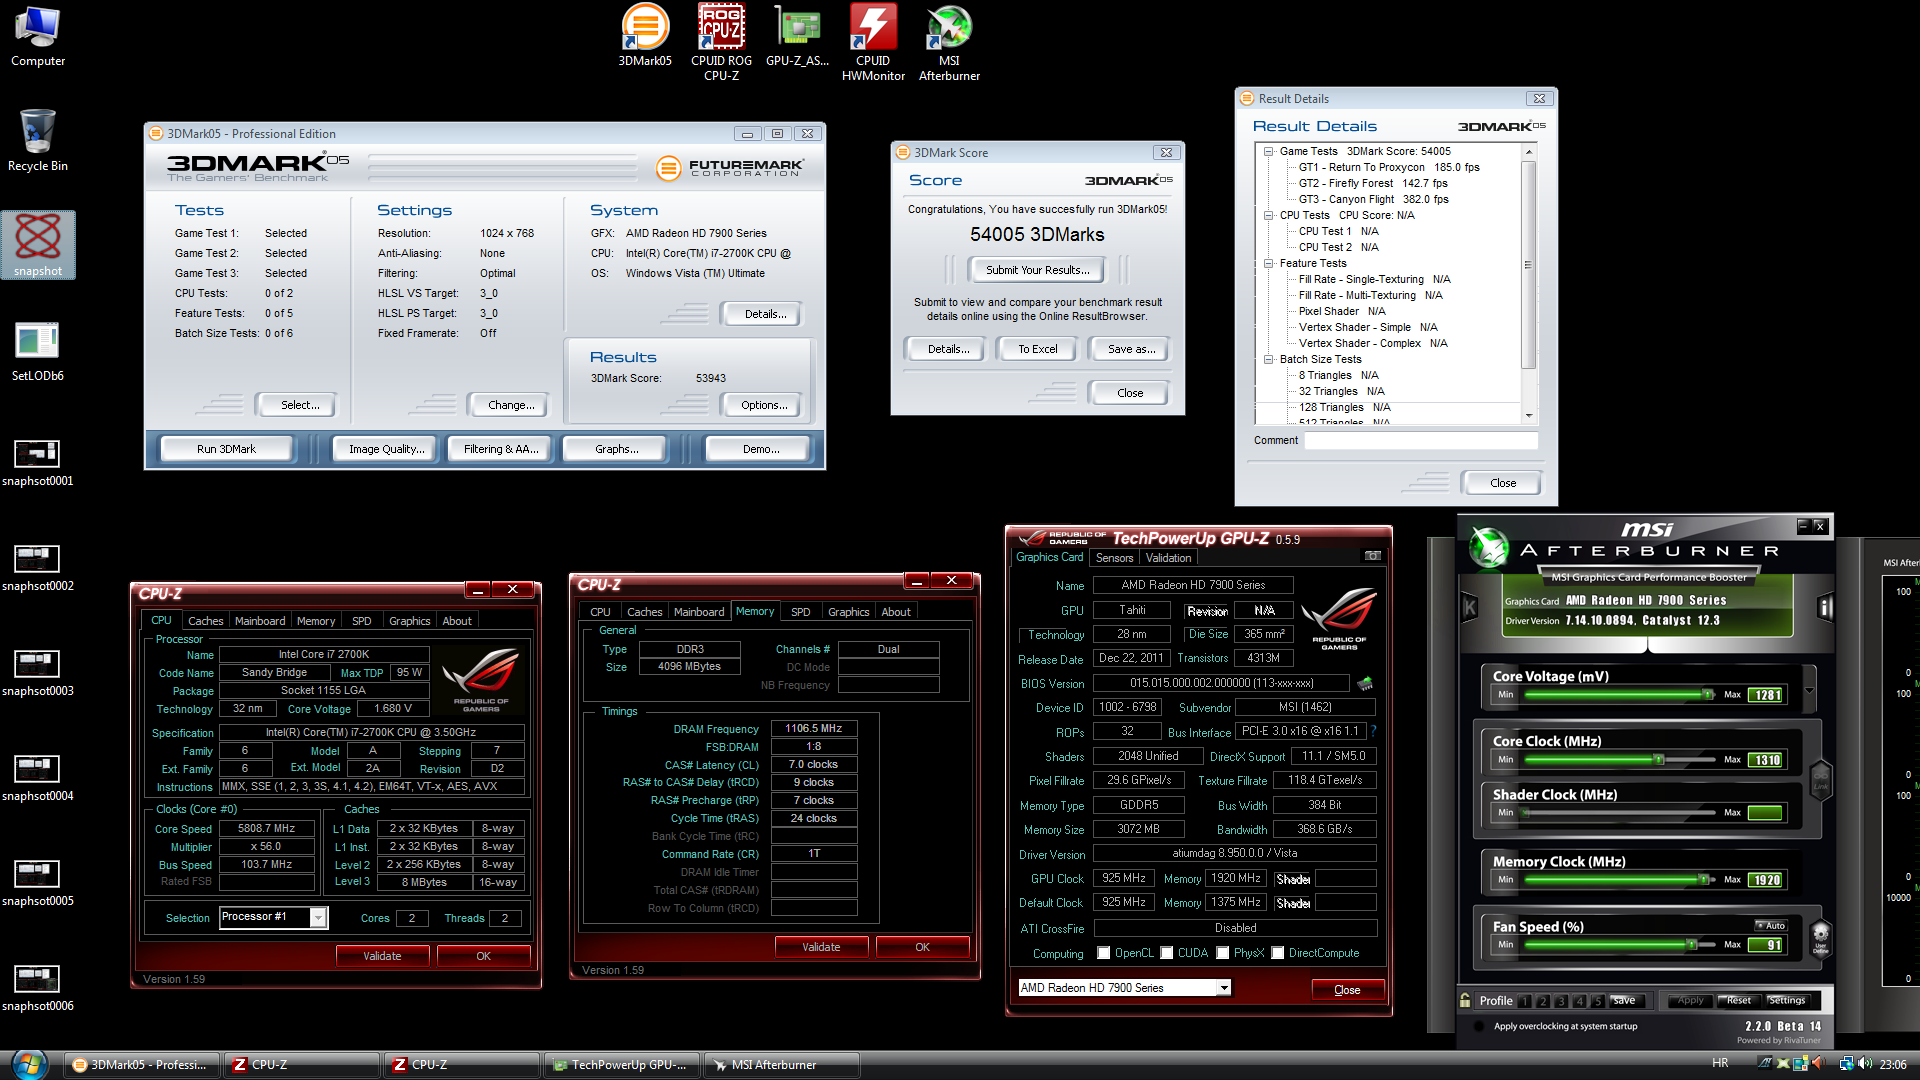
Task: Click the Run 3DMark button
Action: (226, 449)
